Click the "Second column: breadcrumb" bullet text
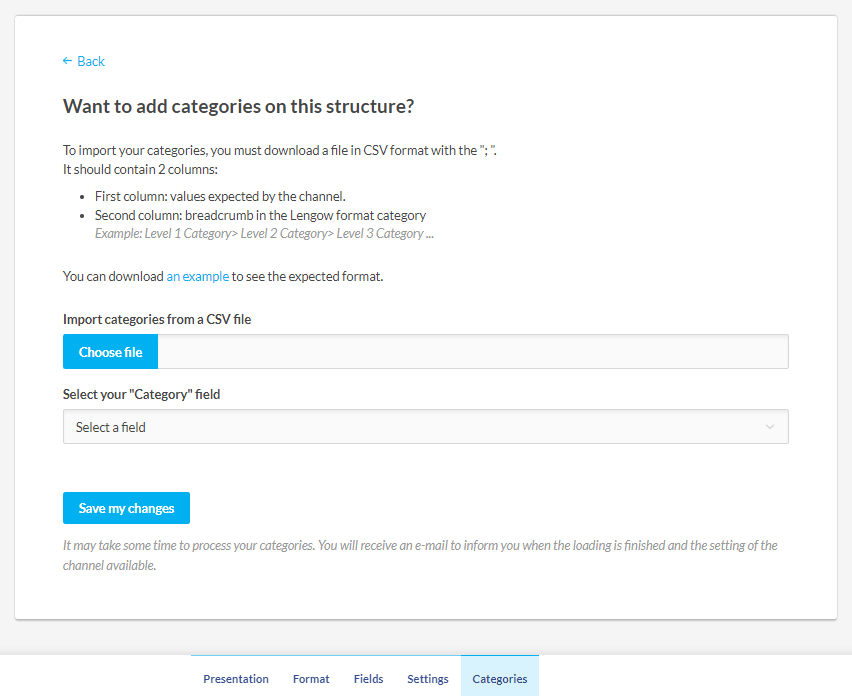The height and width of the screenshot is (696, 852). (260, 215)
